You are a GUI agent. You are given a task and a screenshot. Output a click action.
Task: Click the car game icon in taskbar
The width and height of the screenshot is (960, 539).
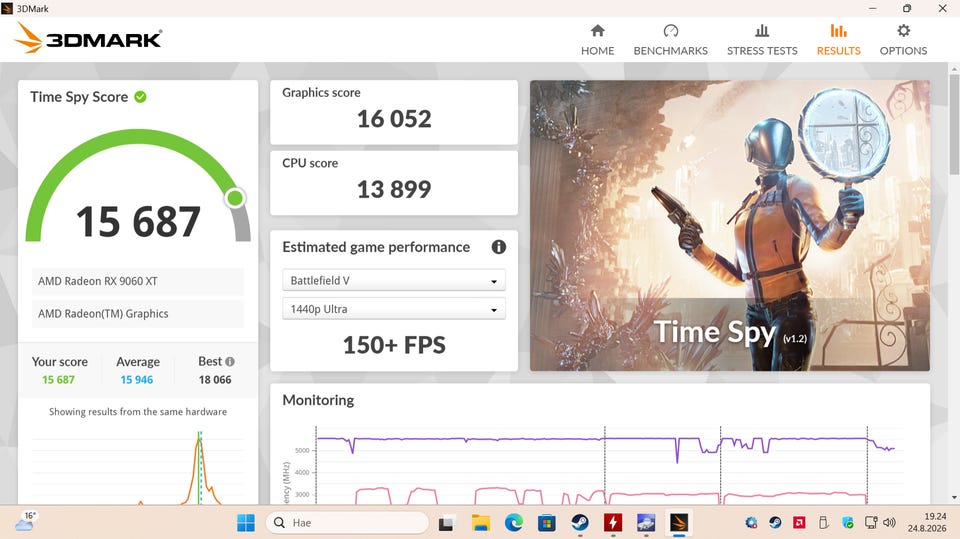coord(646,523)
